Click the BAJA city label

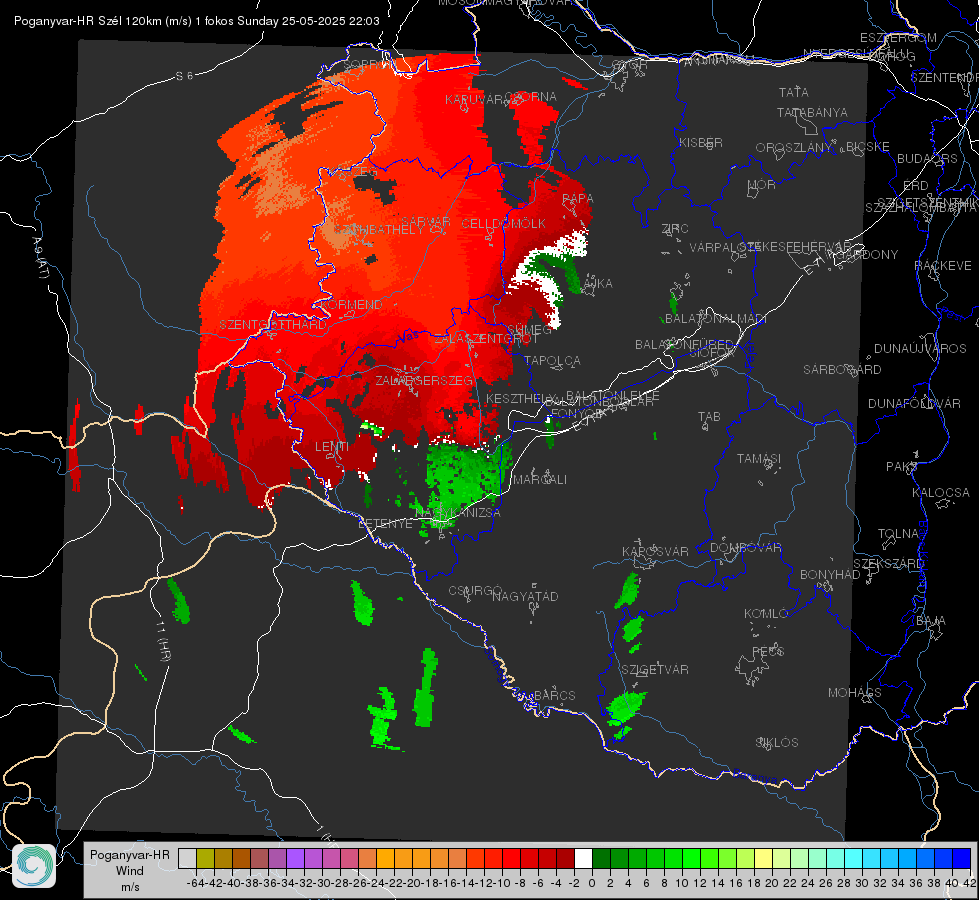pos(931,621)
